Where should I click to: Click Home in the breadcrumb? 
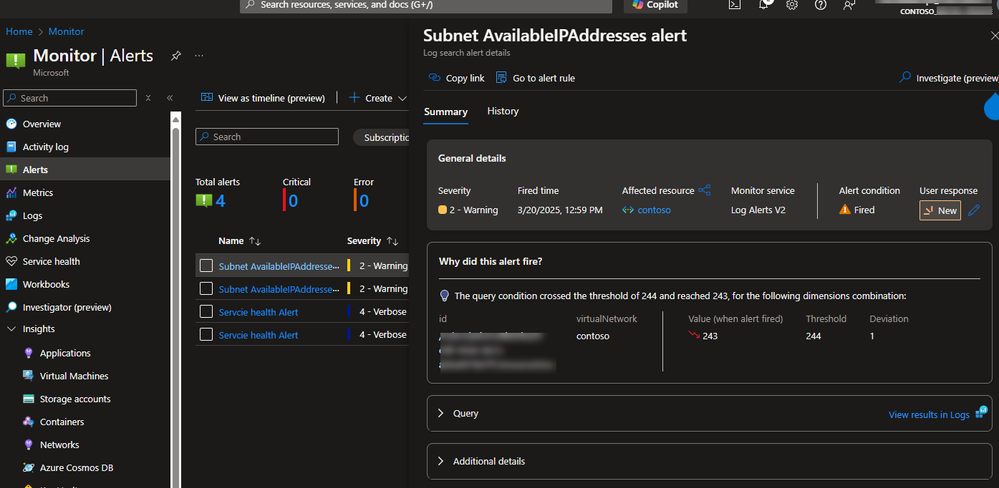coord(19,32)
